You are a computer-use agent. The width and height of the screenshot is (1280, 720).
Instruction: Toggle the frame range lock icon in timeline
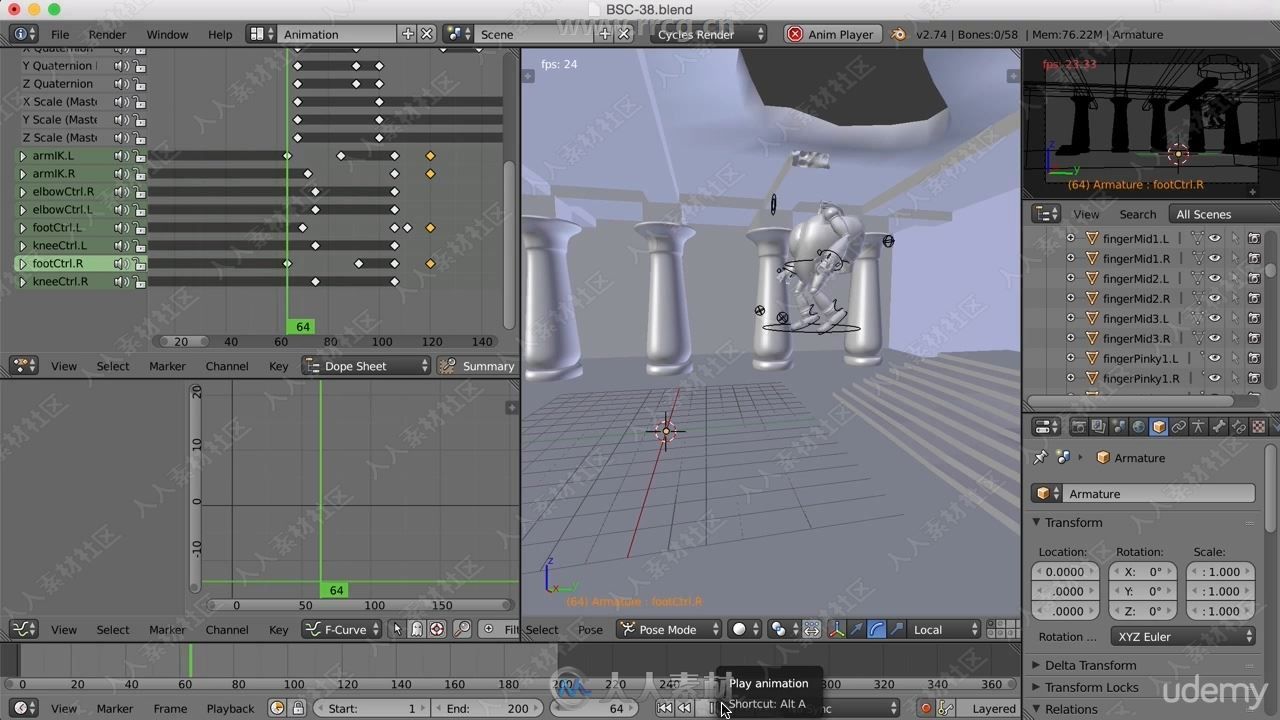pyautogui.click(x=297, y=708)
